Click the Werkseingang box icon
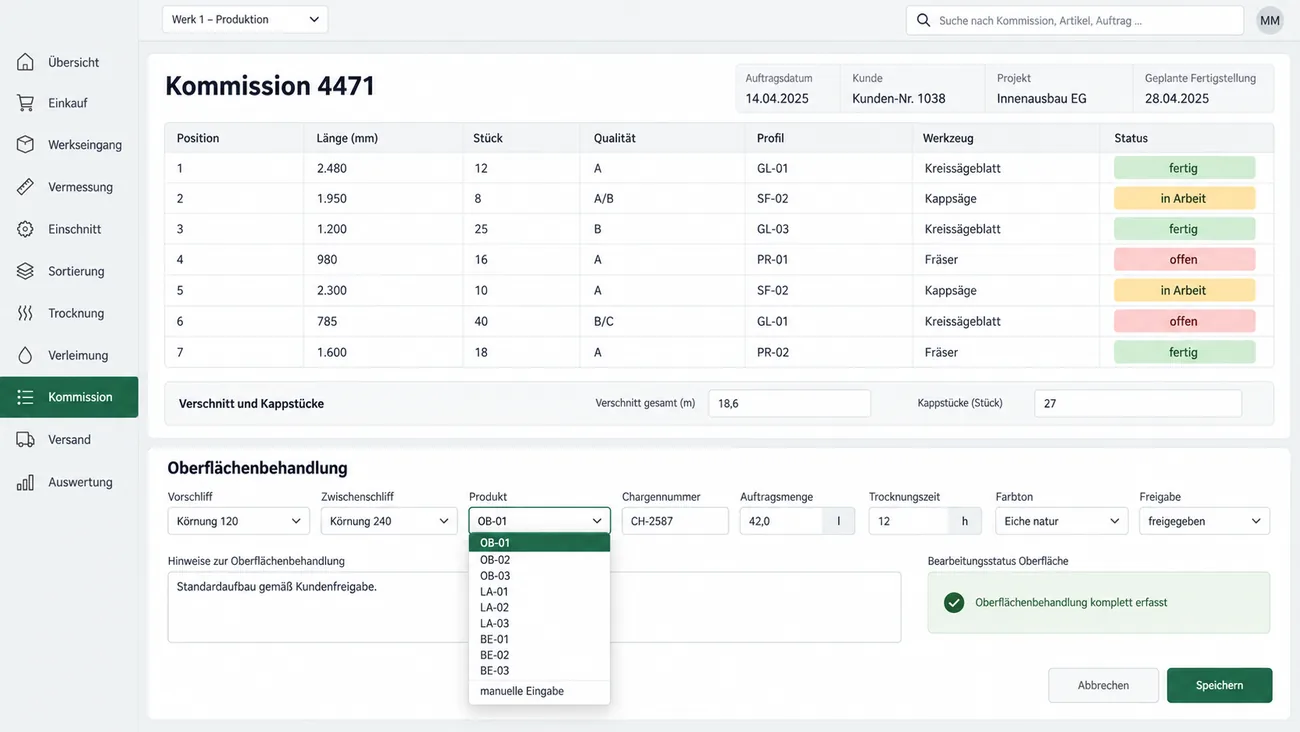Viewport: 1300px width, 732px height. (x=25, y=145)
